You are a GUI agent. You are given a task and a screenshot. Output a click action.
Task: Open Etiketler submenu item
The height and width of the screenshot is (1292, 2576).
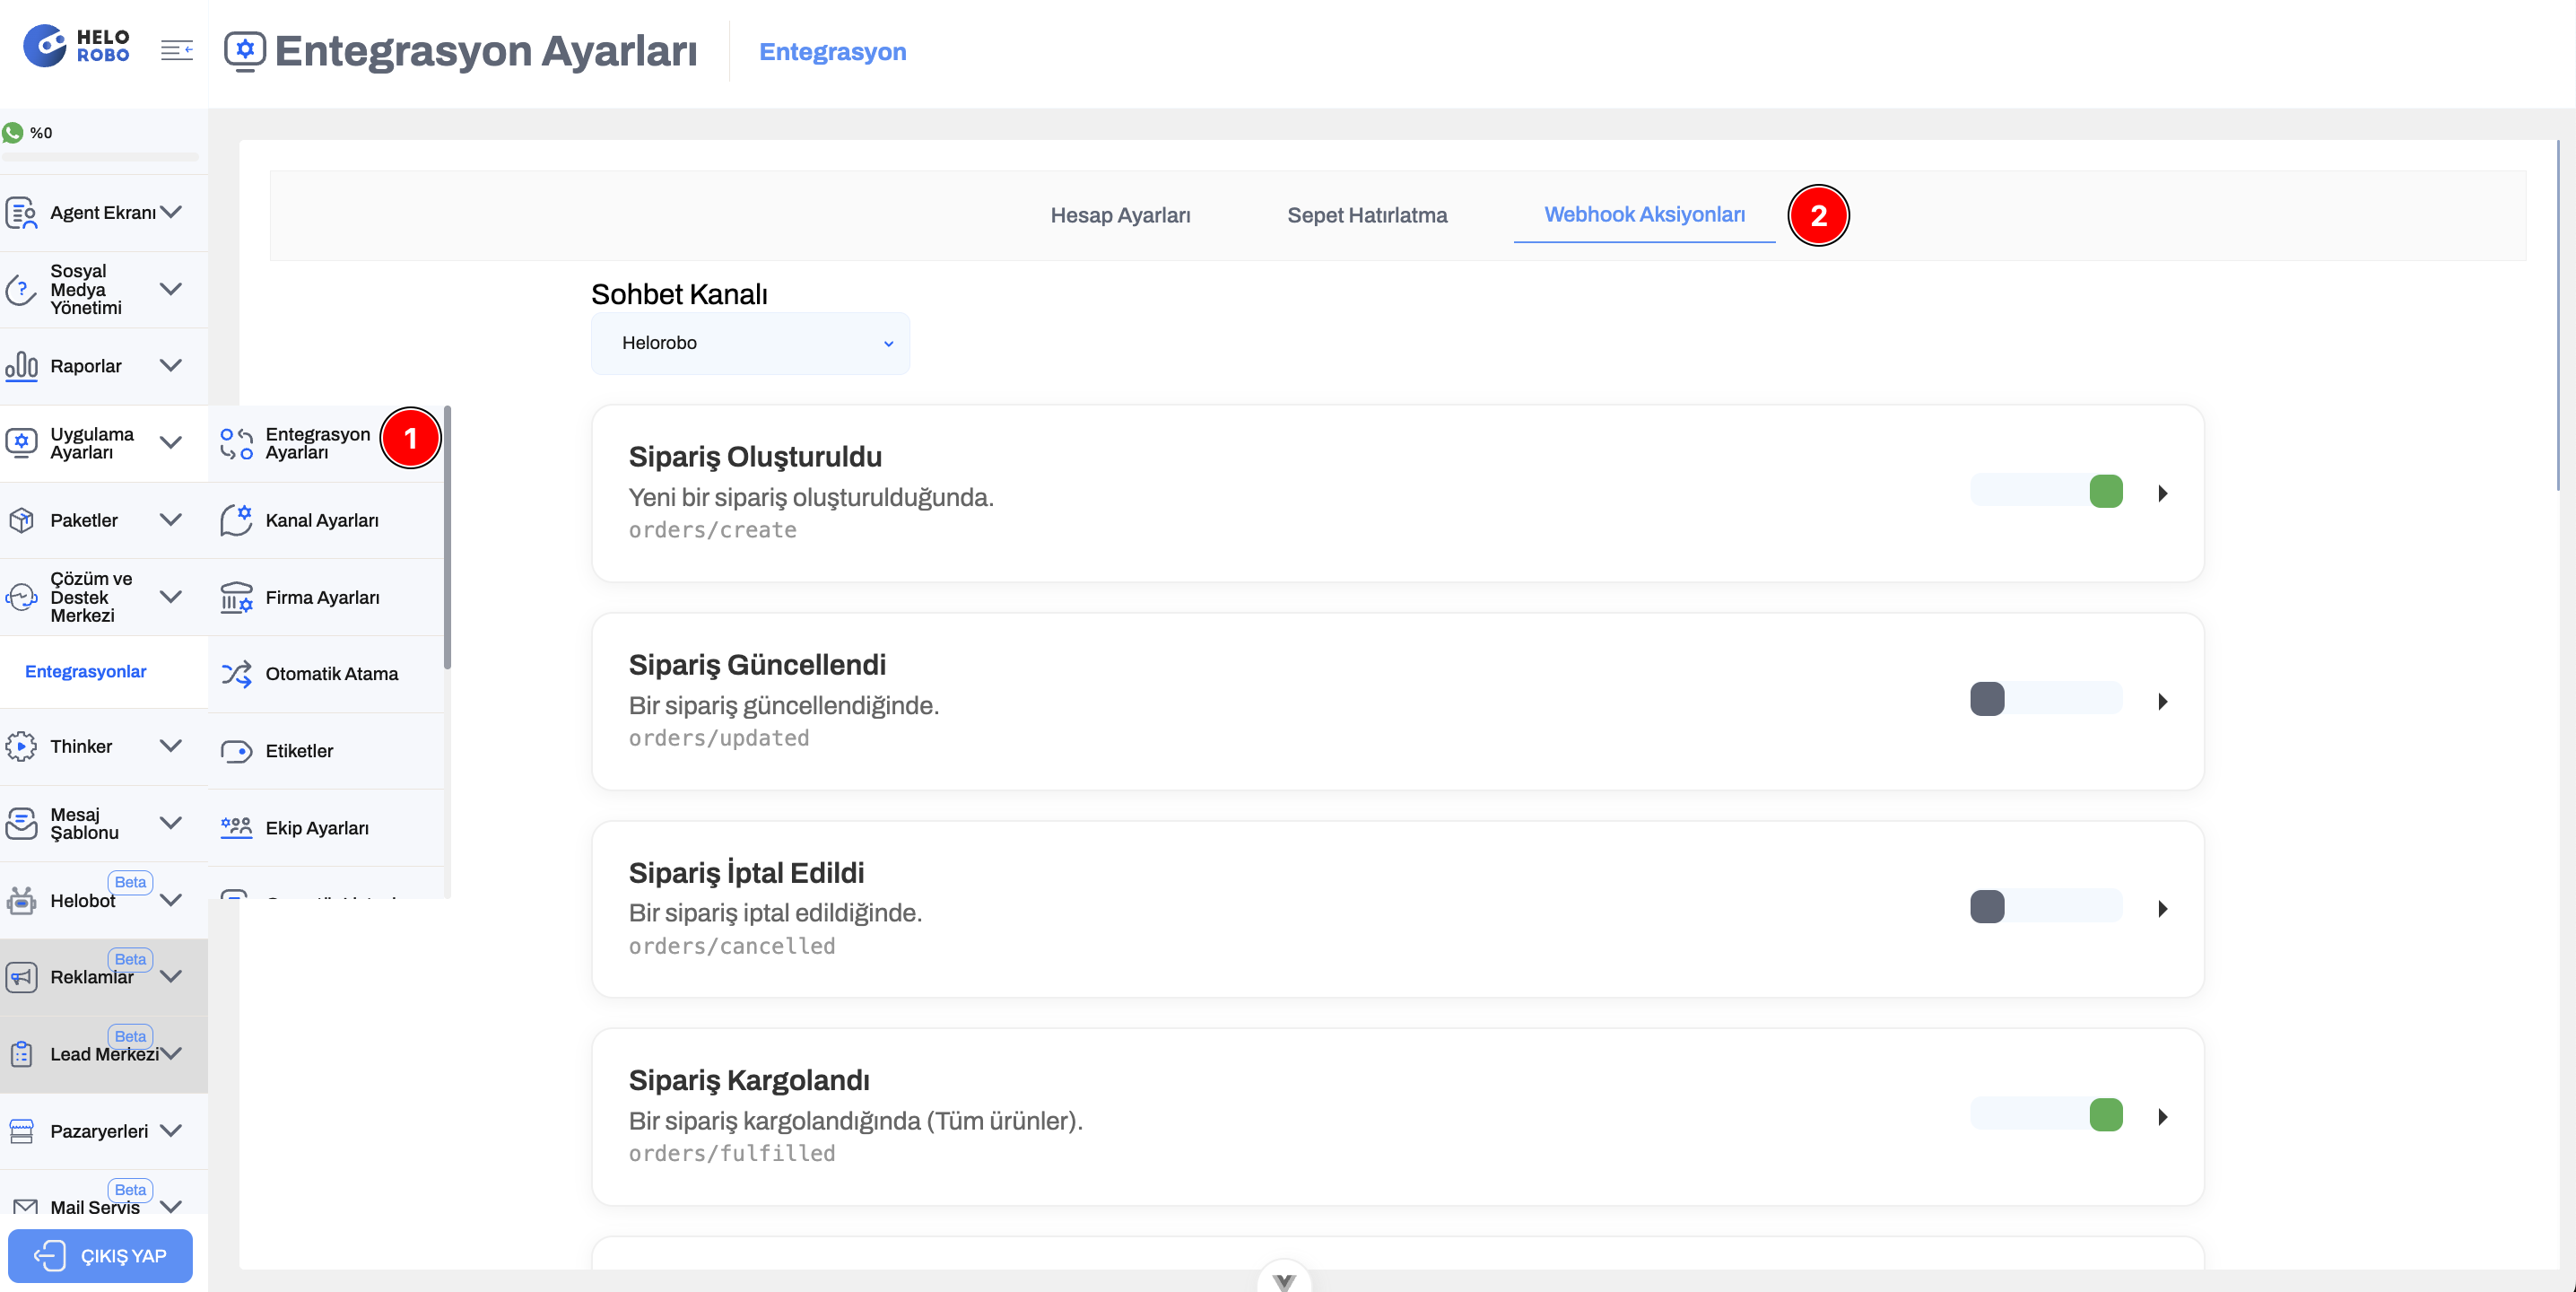coord(326,751)
